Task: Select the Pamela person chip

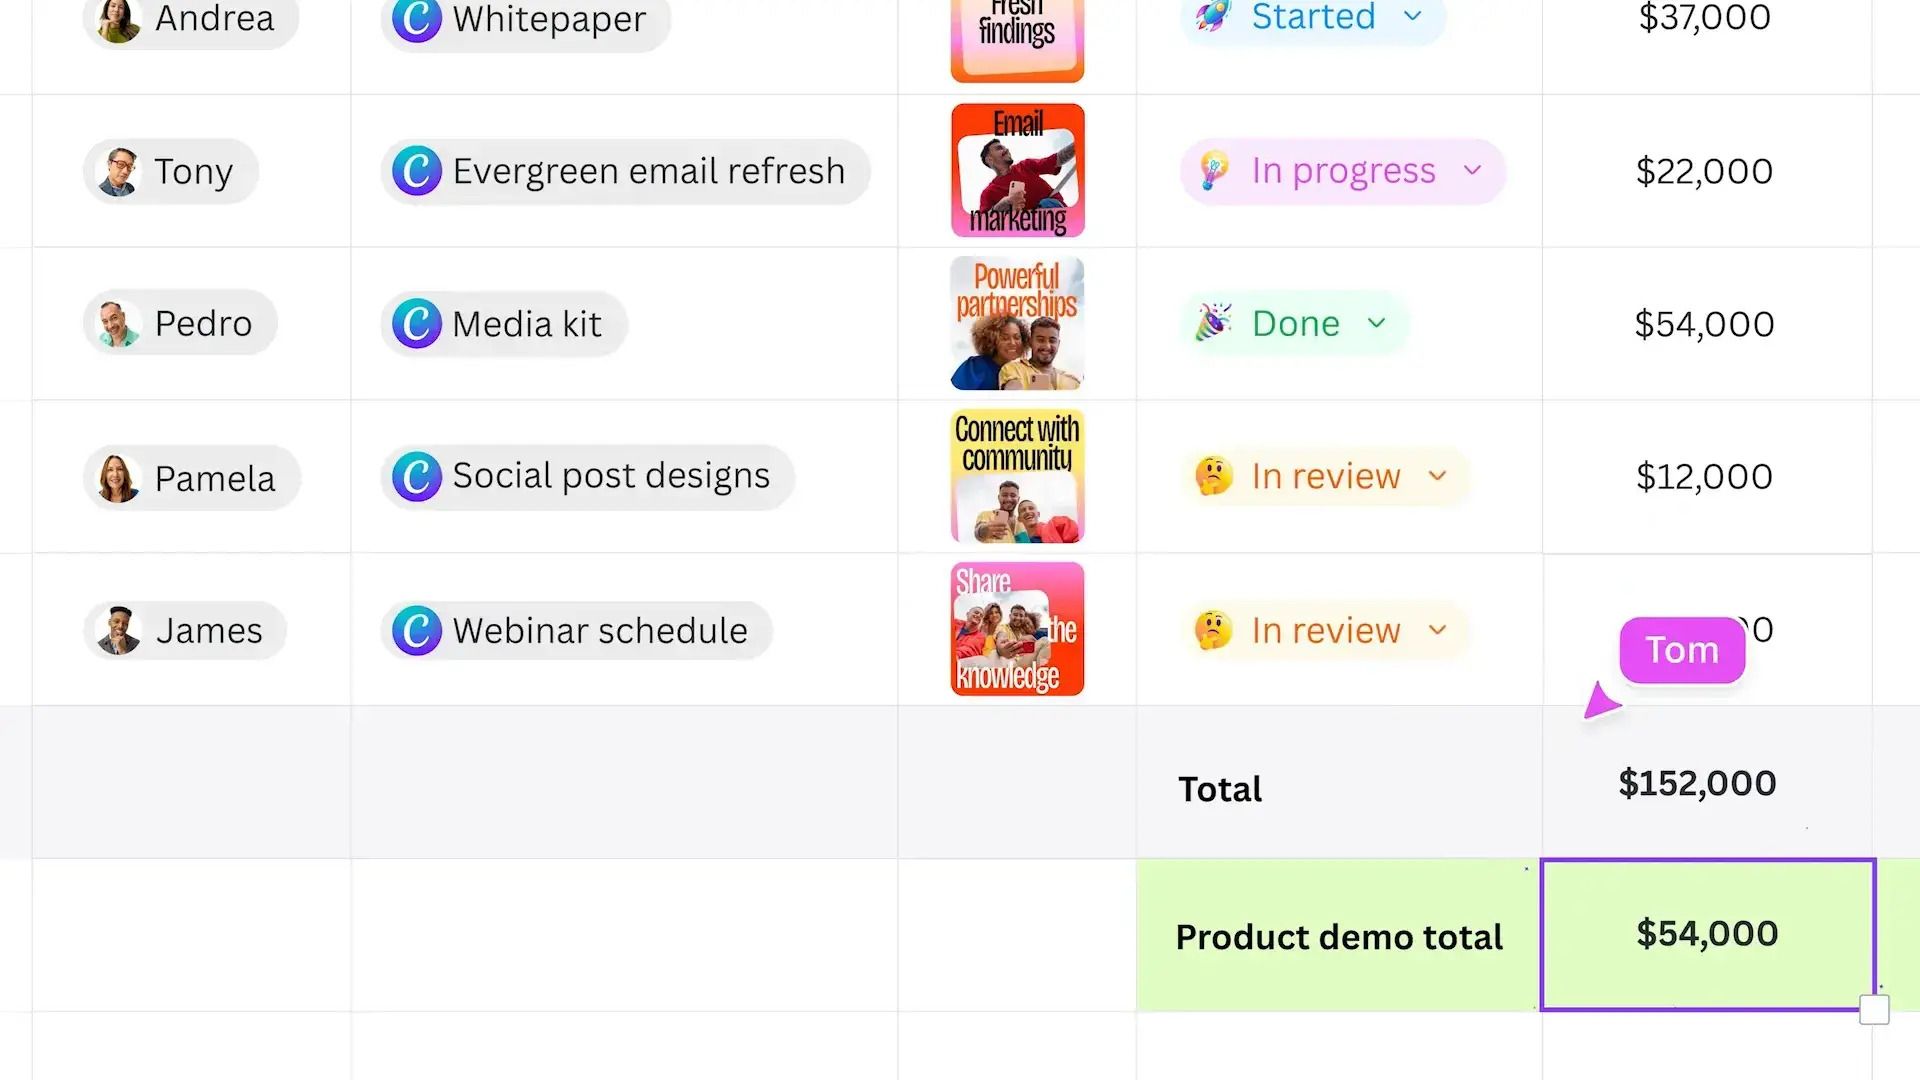Action: click(x=192, y=478)
